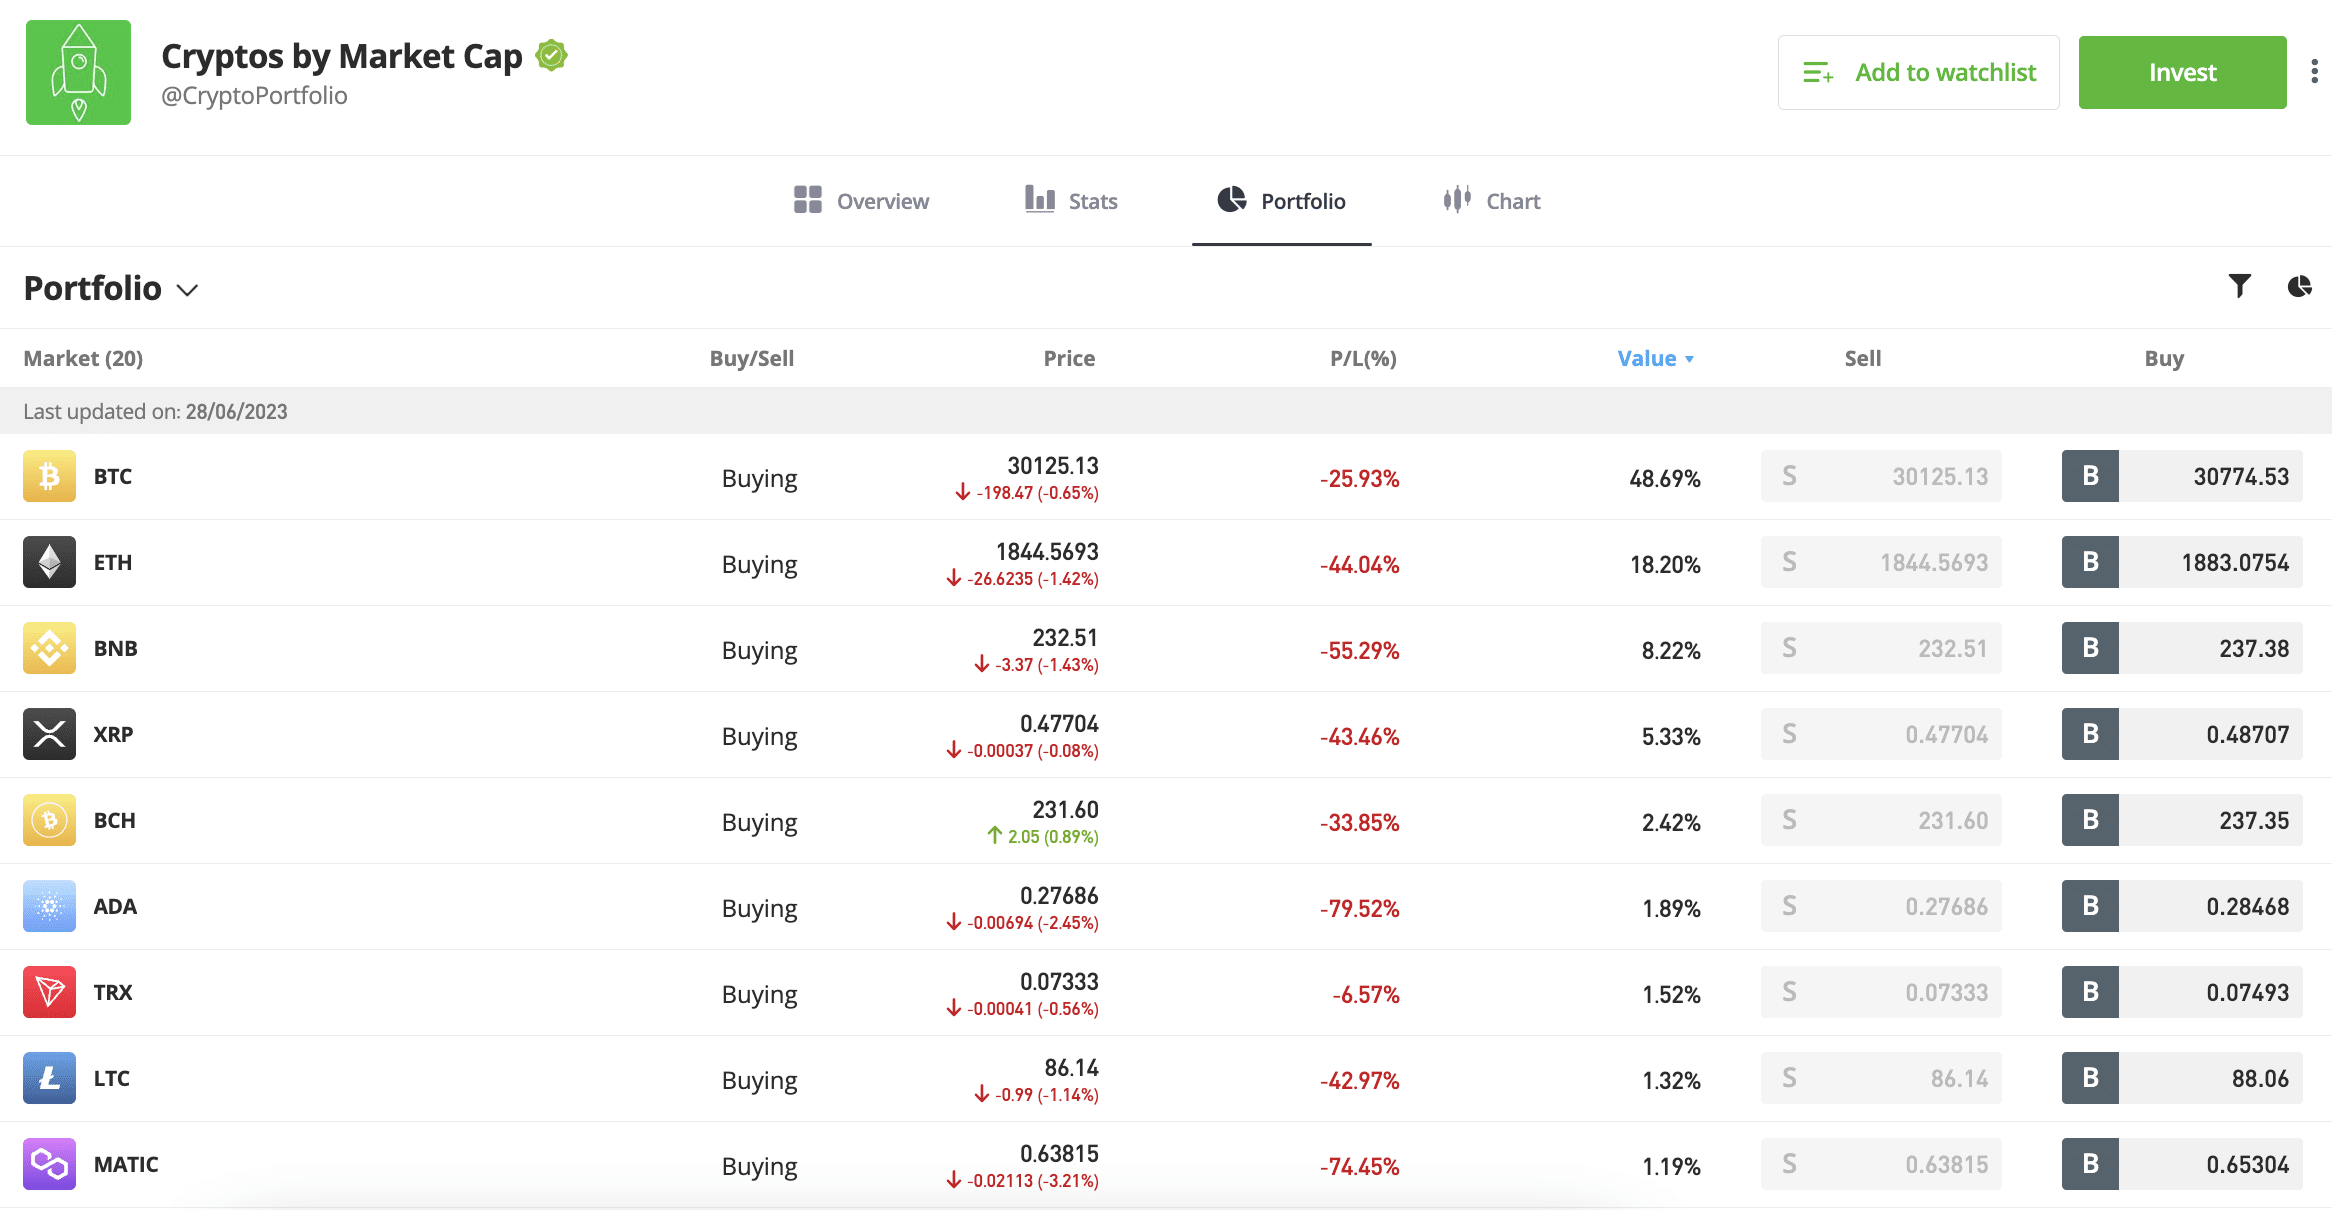Click the BTC ticker name
The width and height of the screenshot is (2332, 1210).
[113, 476]
